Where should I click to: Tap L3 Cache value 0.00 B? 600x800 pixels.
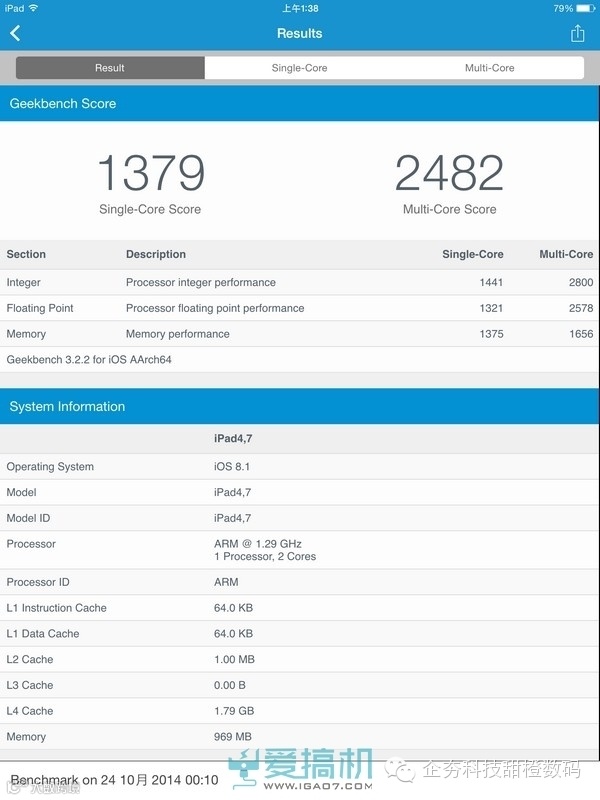(x=230, y=685)
